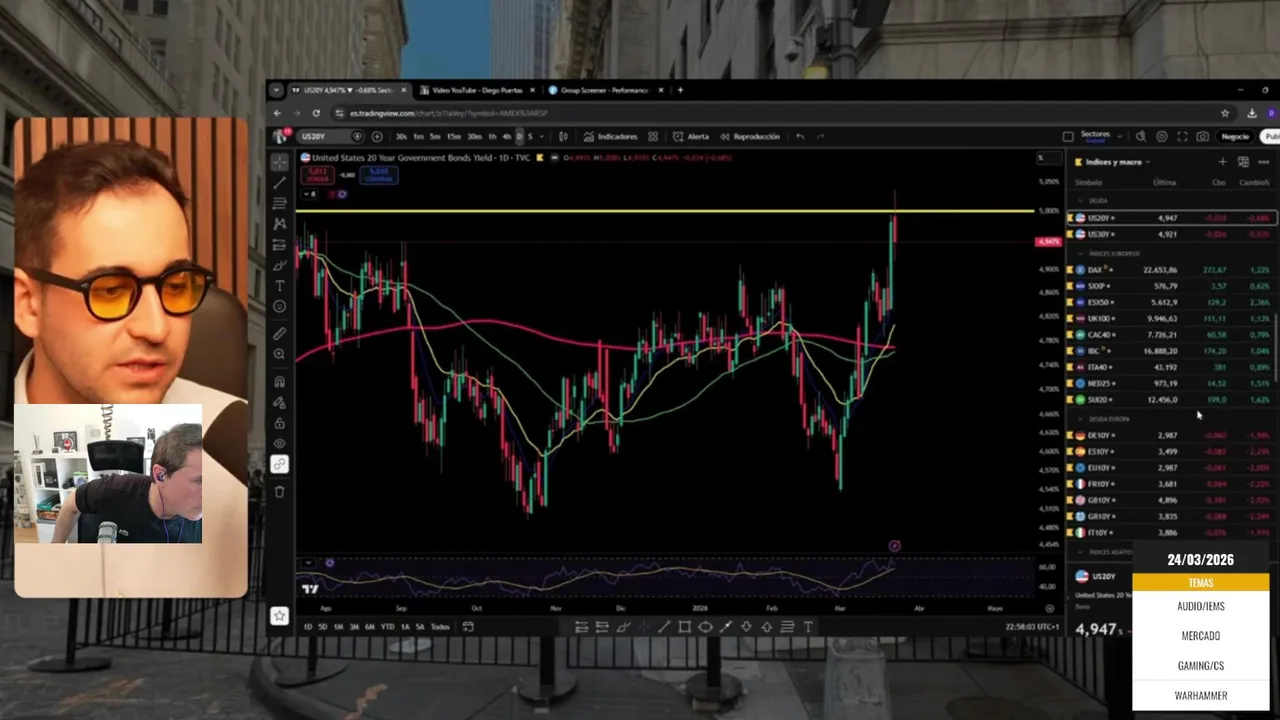Image resolution: width=1280 pixels, height=720 pixels.
Task: Select the UK100 watchlist row
Action: click(x=1173, y=318)
